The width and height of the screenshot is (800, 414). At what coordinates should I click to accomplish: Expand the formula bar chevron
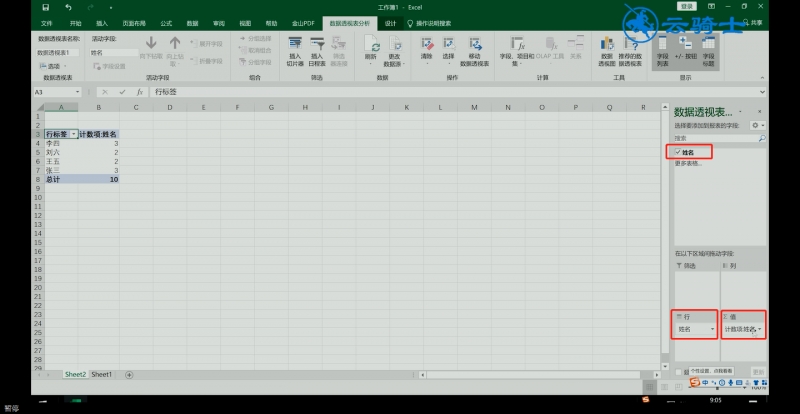tap(762, 92)
